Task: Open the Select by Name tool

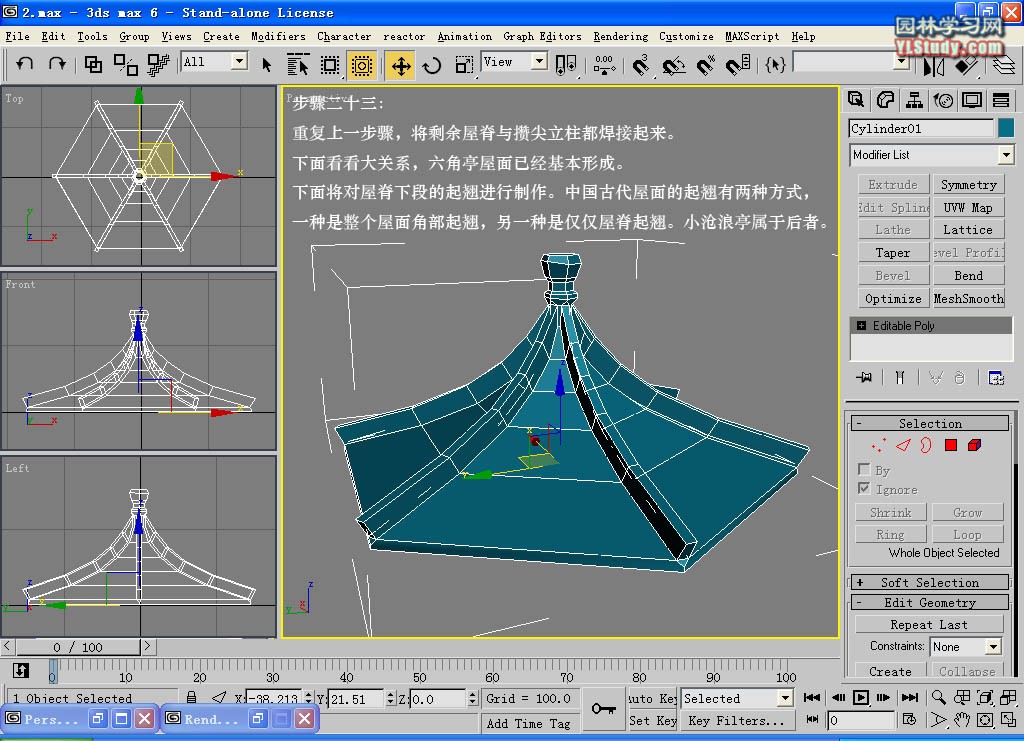Action: [x=298, y=65]
